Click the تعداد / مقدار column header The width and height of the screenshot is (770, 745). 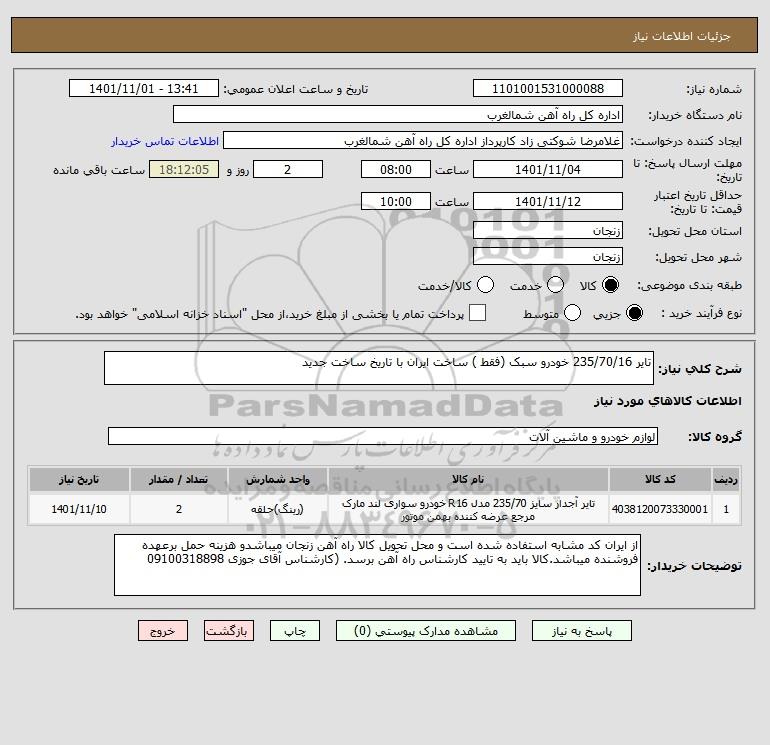click(179, 479)
